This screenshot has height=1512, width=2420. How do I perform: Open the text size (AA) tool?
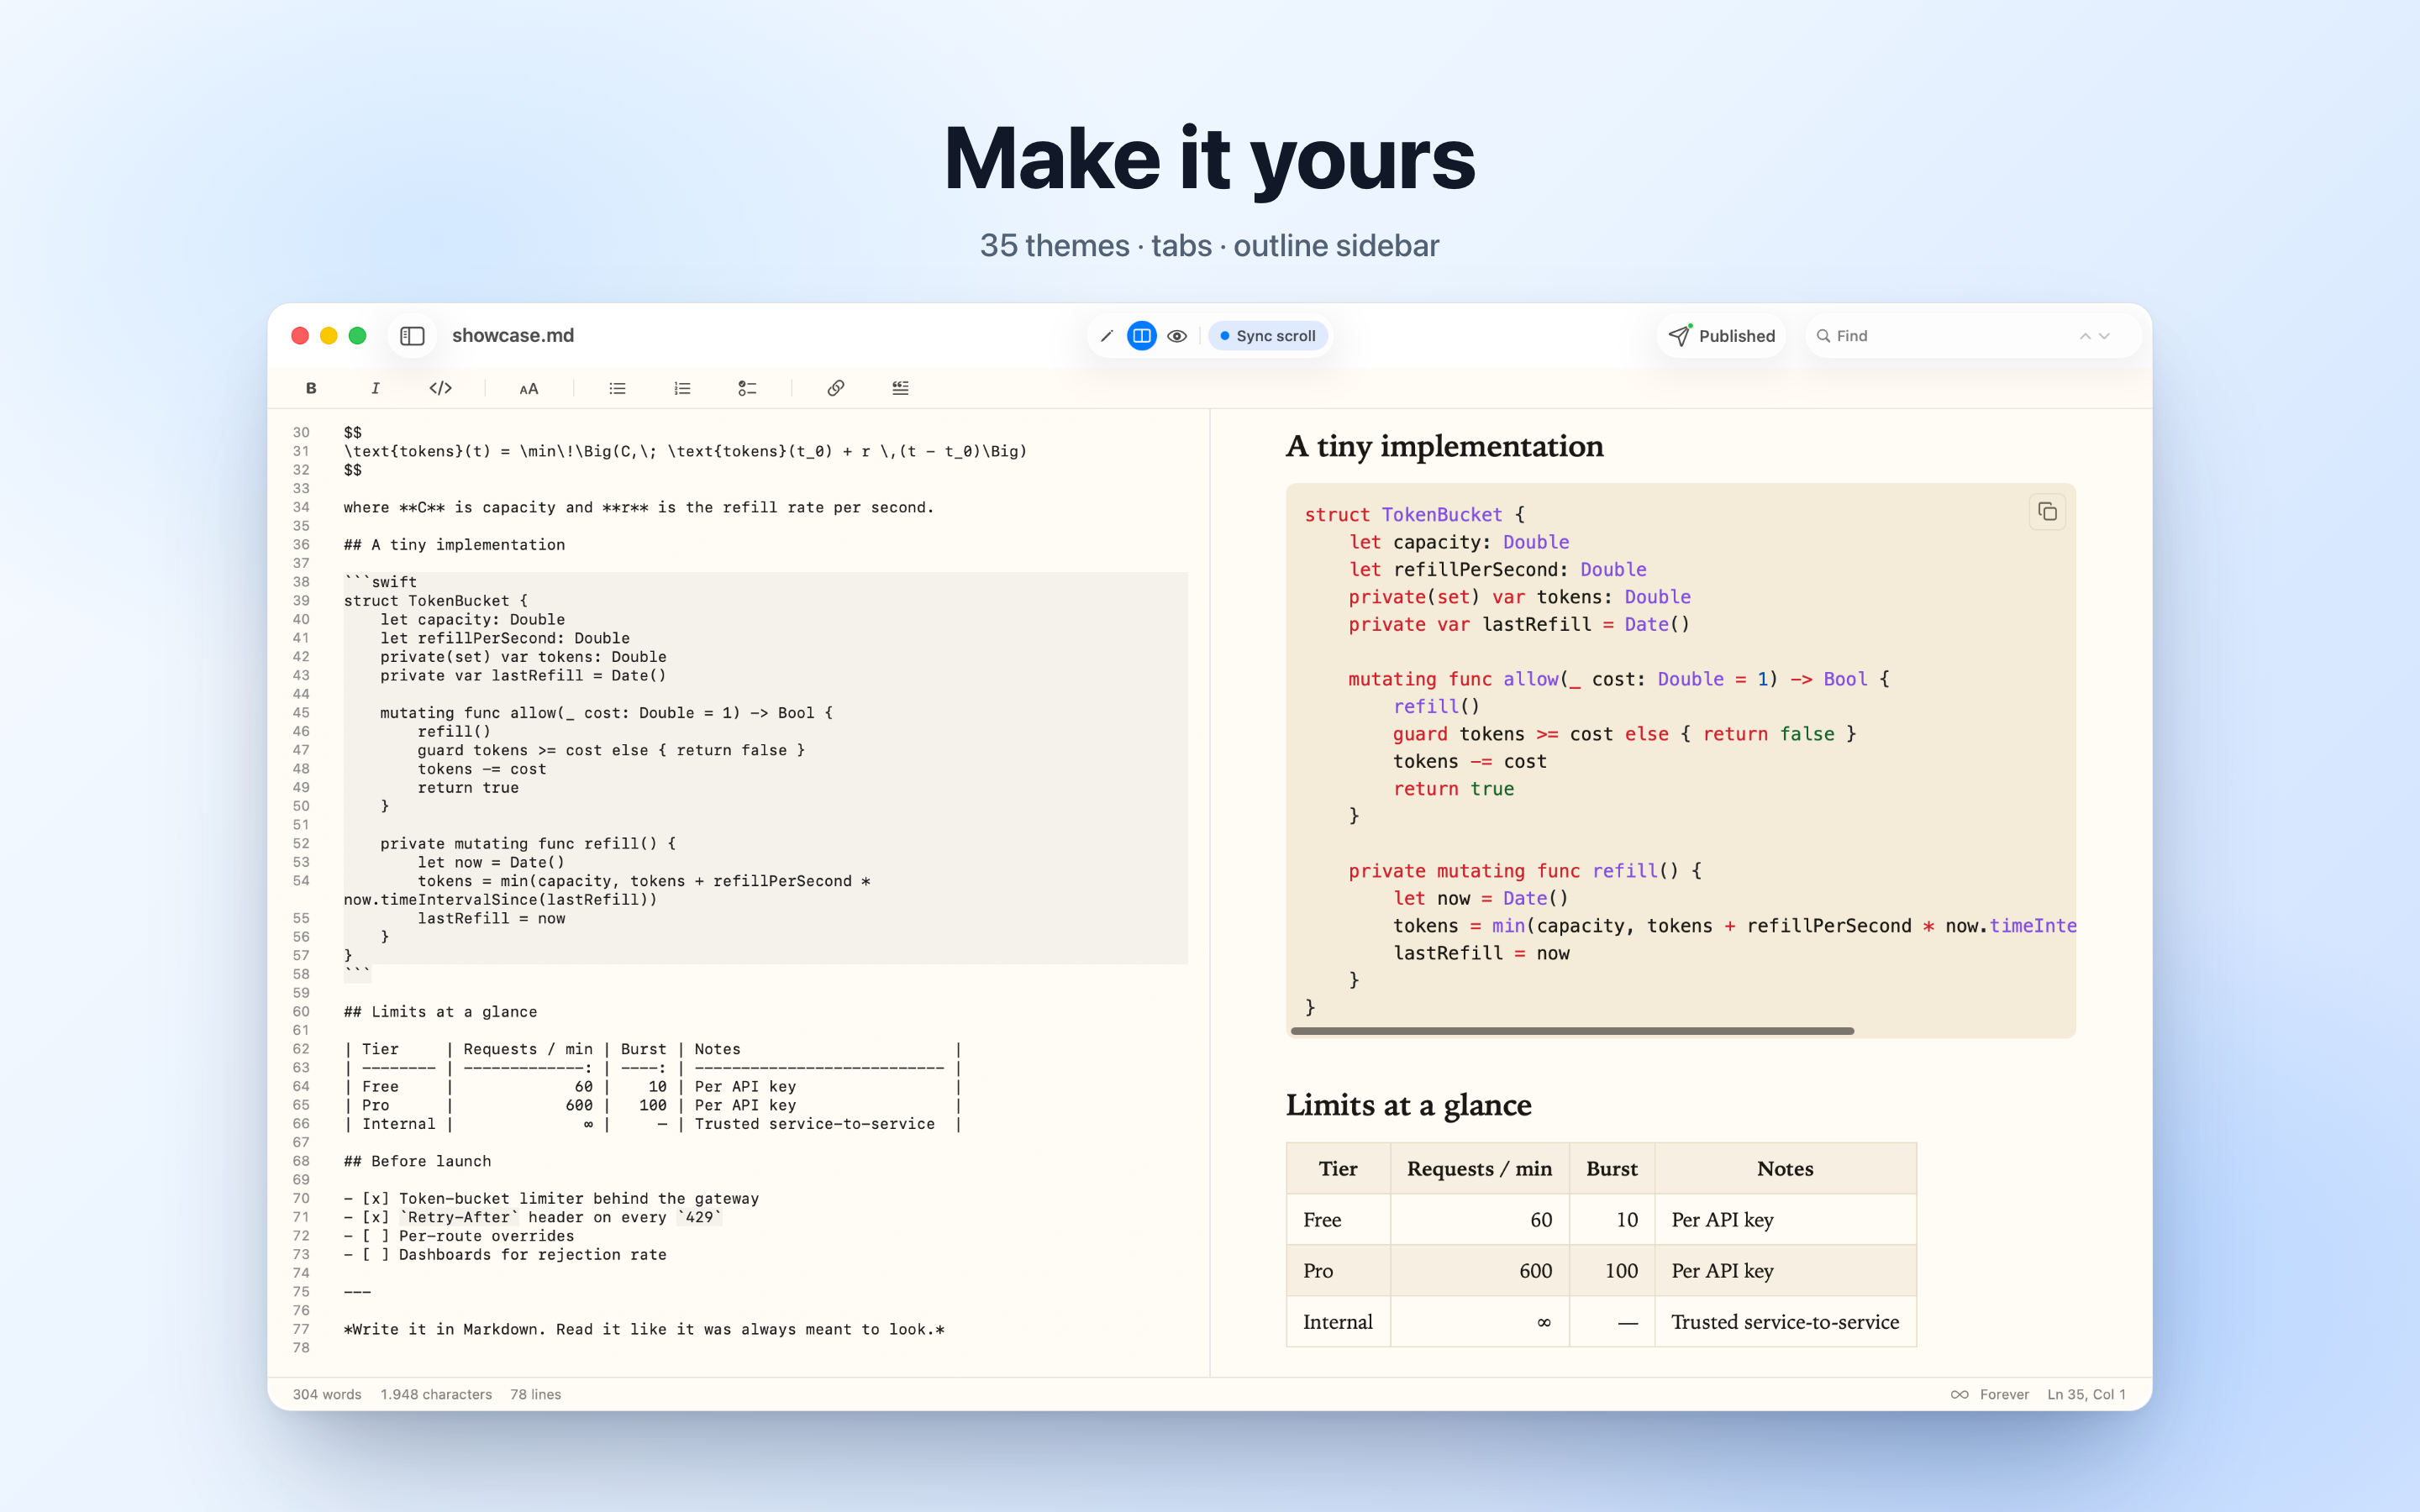[x=529, y=388]
